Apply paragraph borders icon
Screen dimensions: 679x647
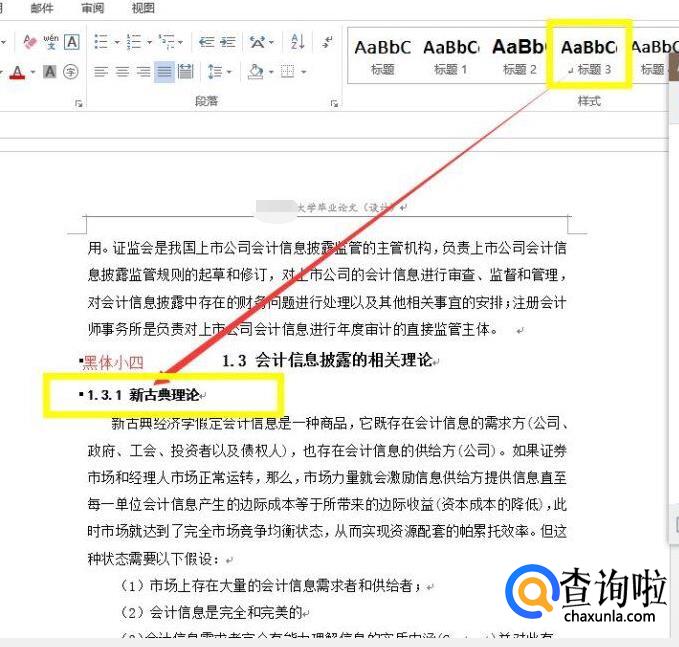pos(288,72)
